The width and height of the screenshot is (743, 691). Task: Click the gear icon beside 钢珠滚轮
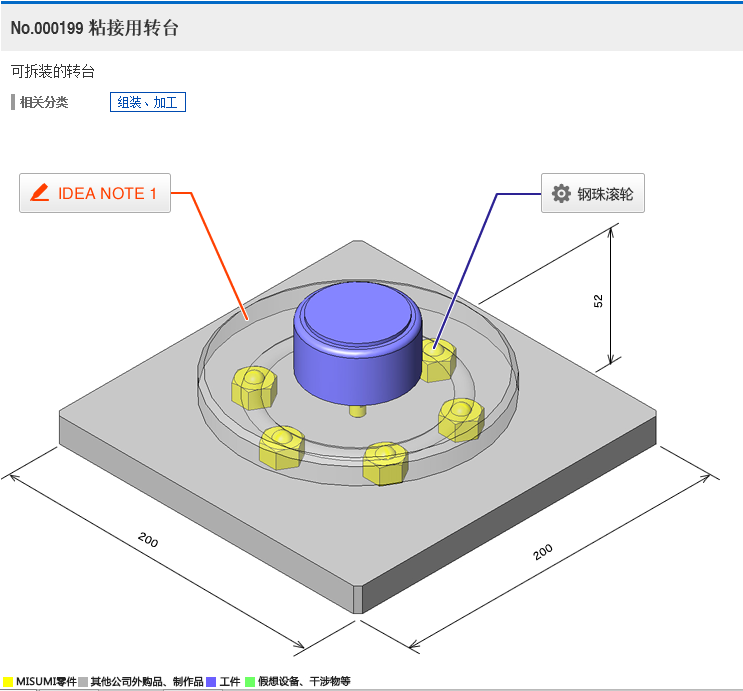tap(561, 193)
